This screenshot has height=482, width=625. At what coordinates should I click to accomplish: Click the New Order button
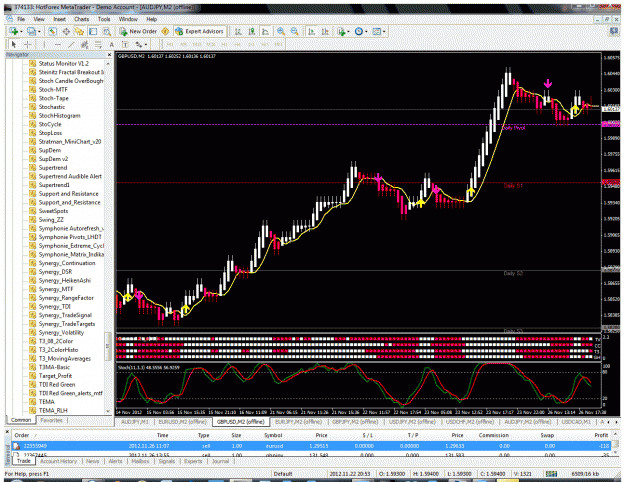coord(138,31)
